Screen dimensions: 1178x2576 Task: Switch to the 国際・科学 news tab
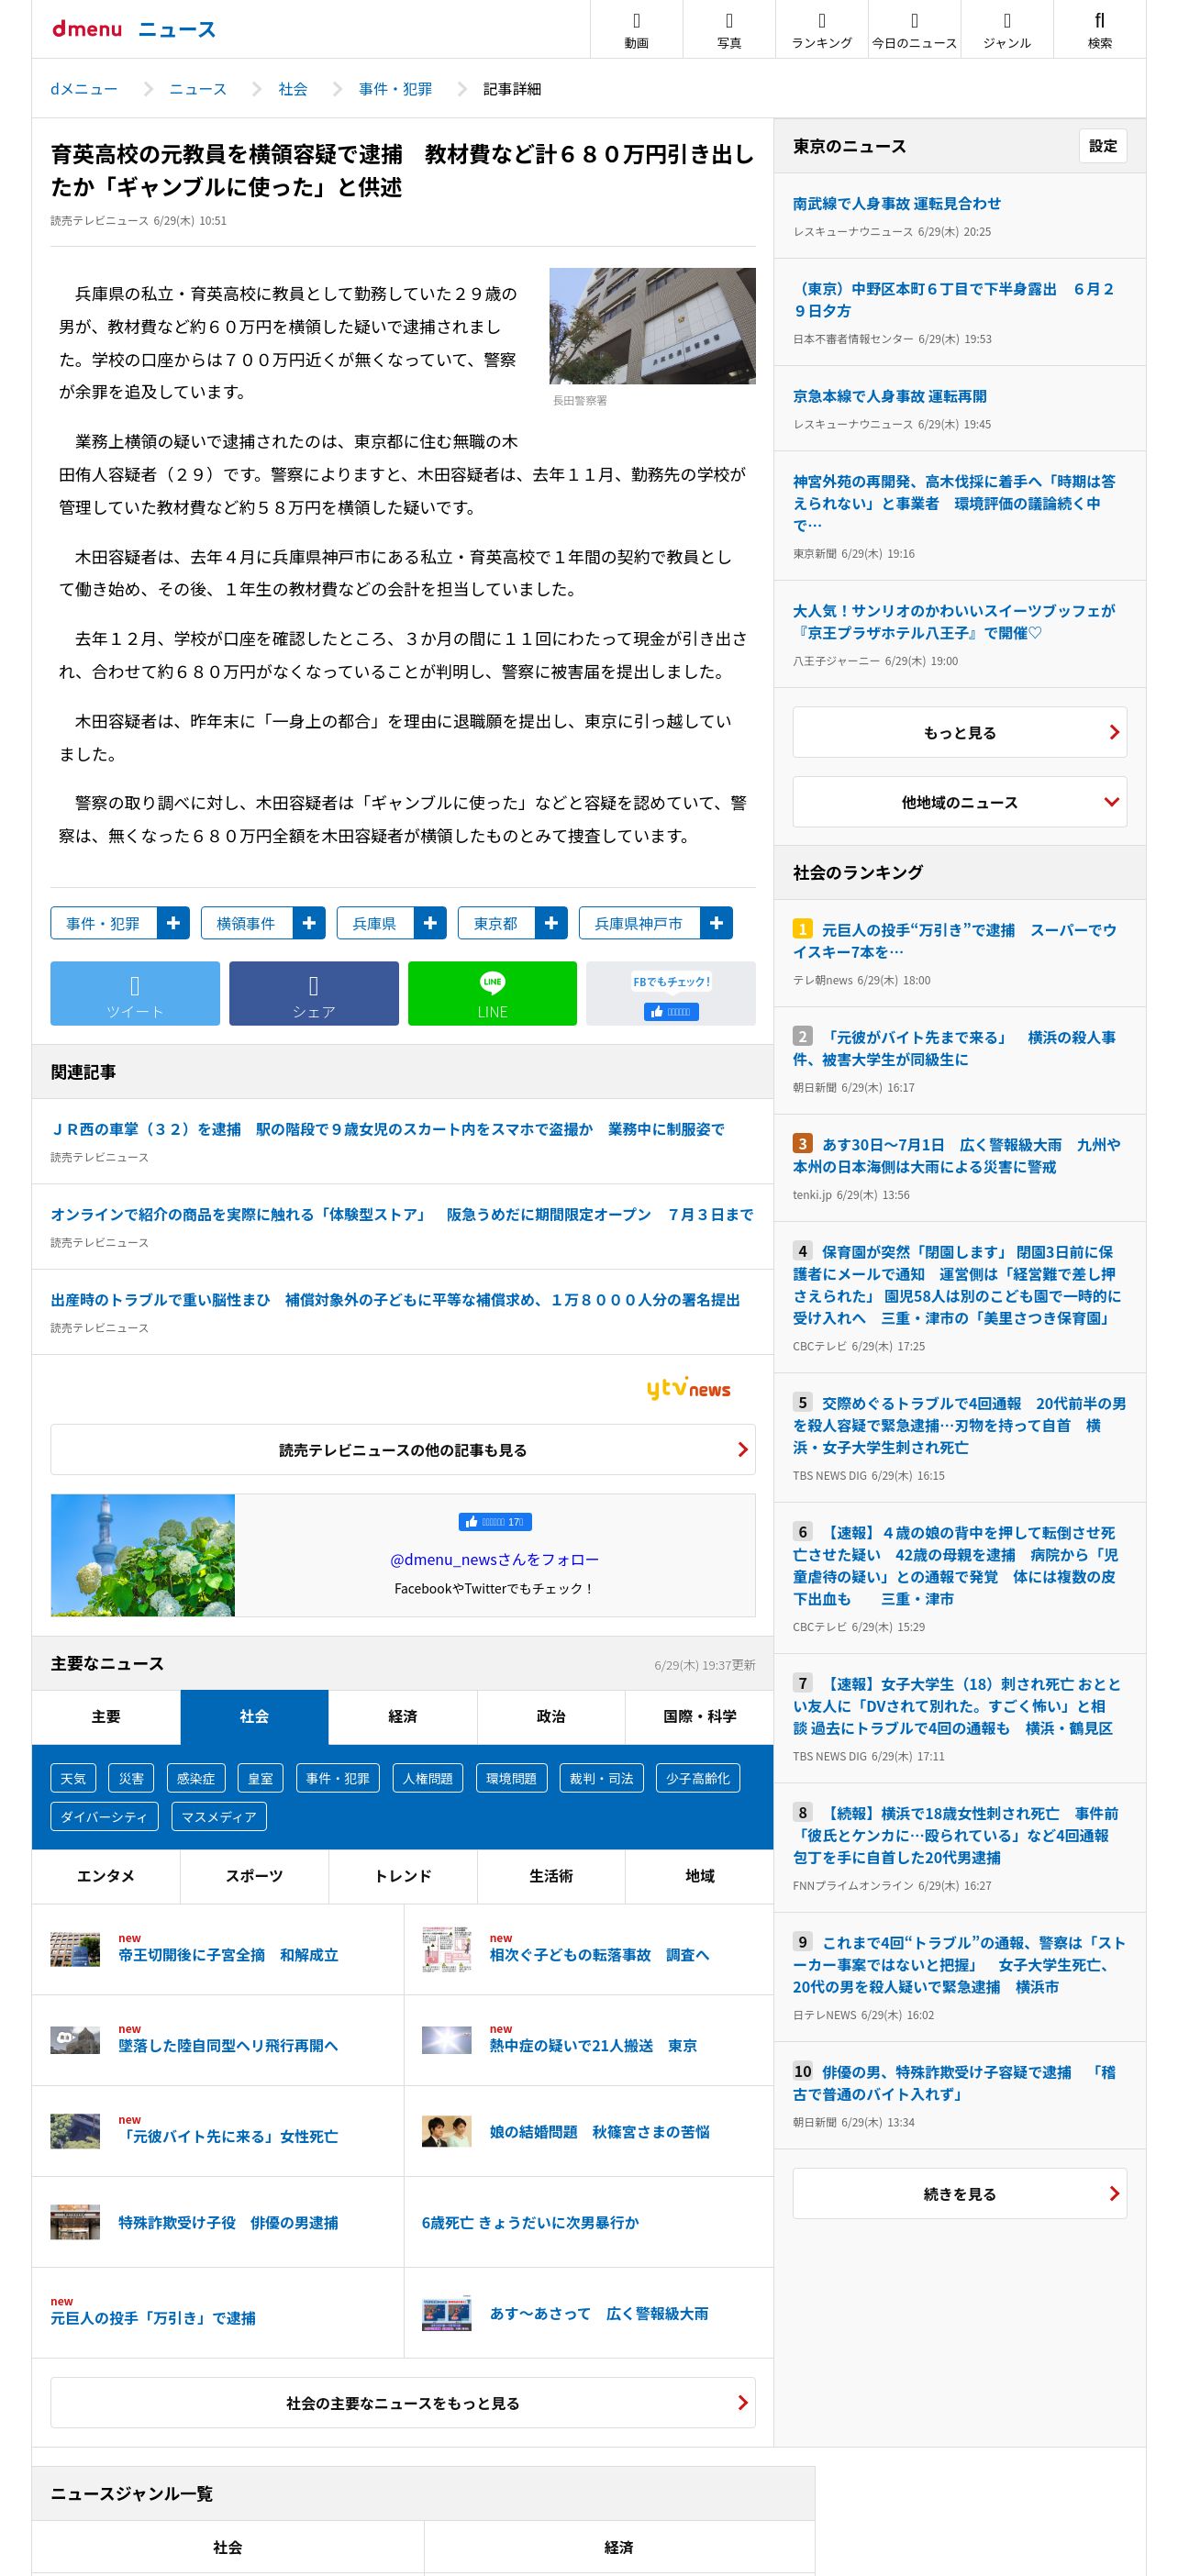(700, 1716)
